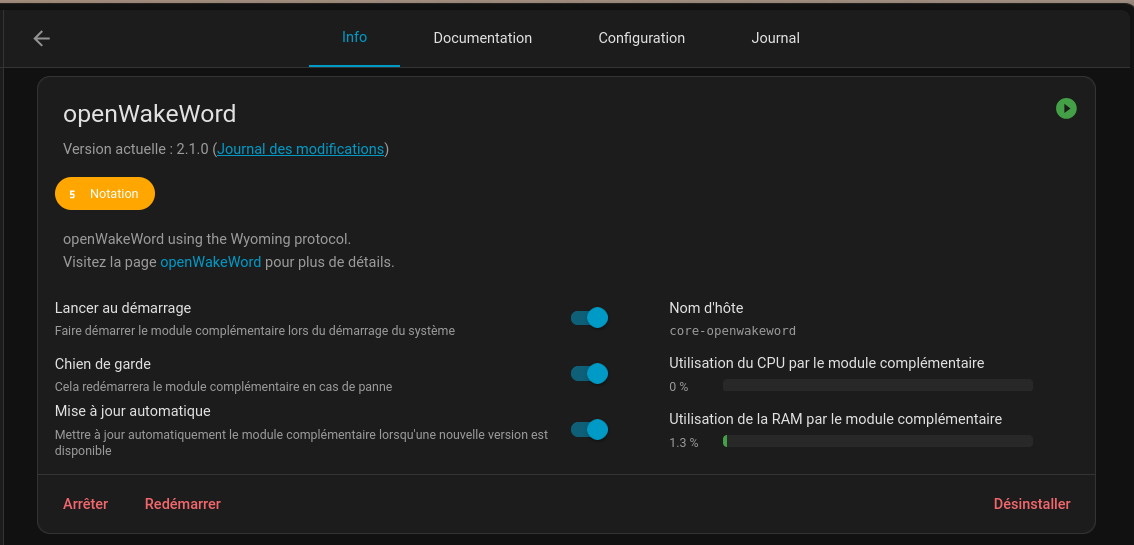The height and width of the screenshot is (545, 1134).
Task: Click the Désinstaller button
Action: [x=1031, y=504]
